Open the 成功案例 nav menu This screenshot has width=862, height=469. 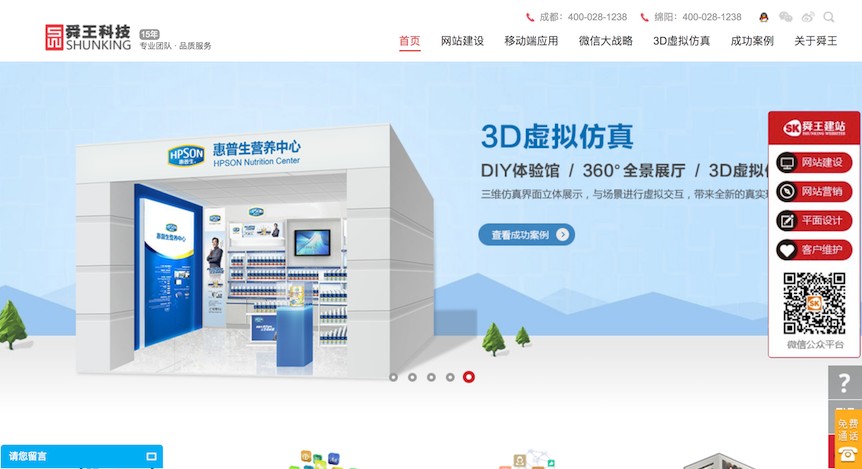752,41
